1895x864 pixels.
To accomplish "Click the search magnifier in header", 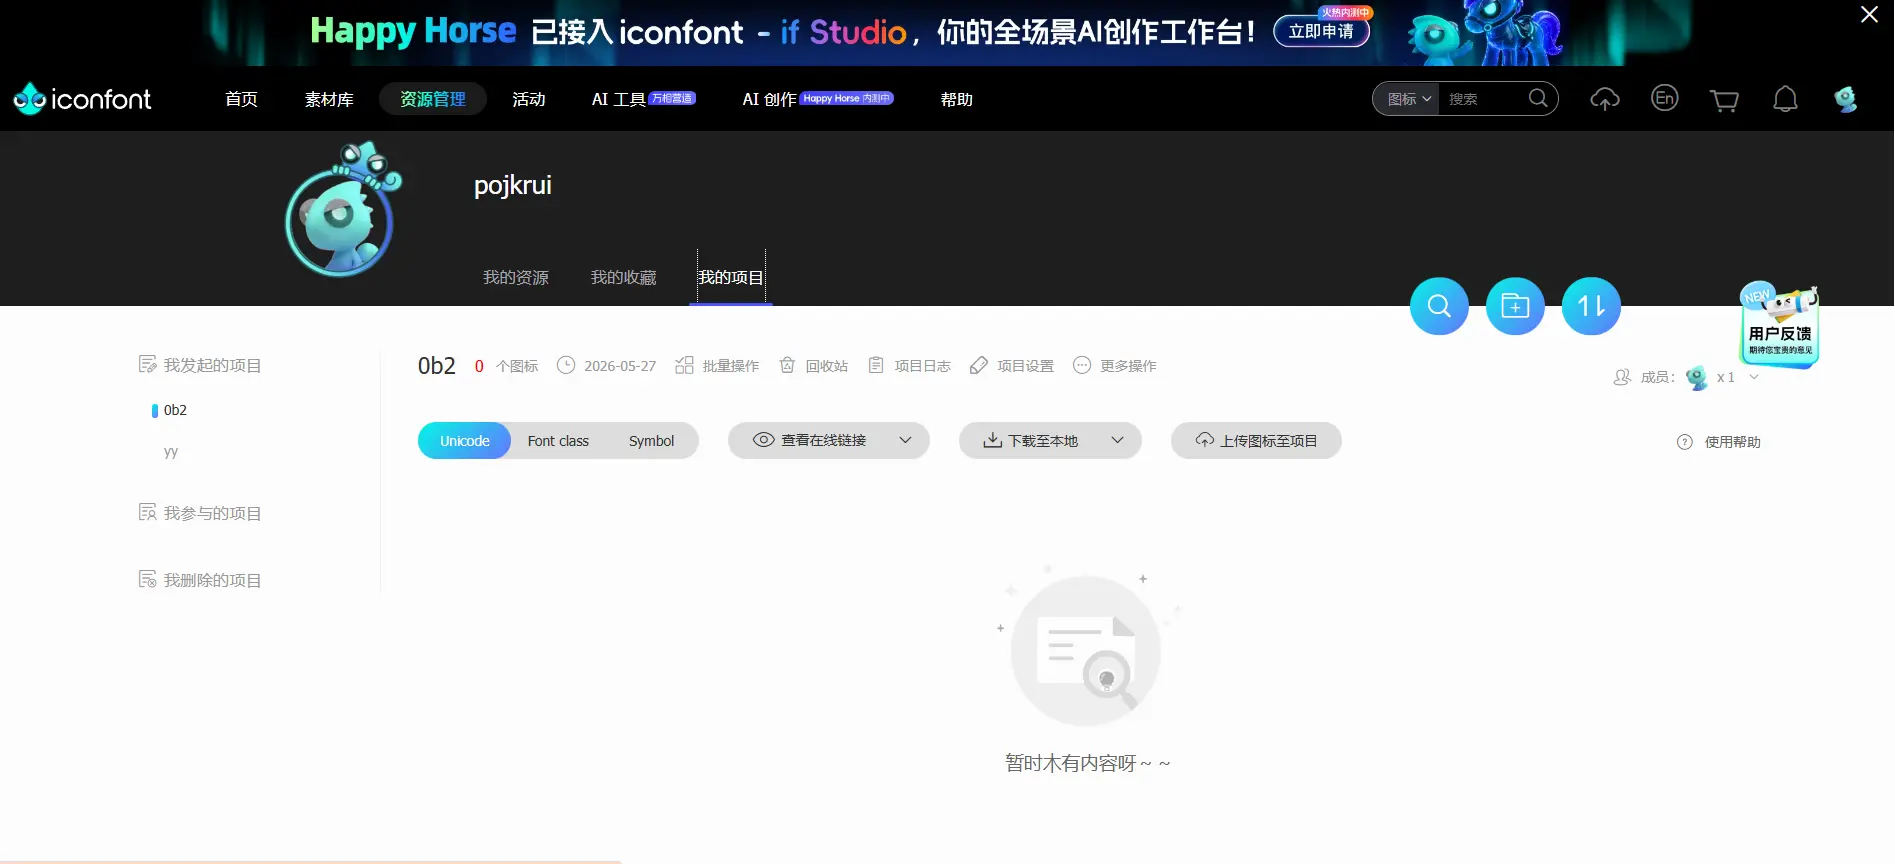I will [x=1538, y=98].
